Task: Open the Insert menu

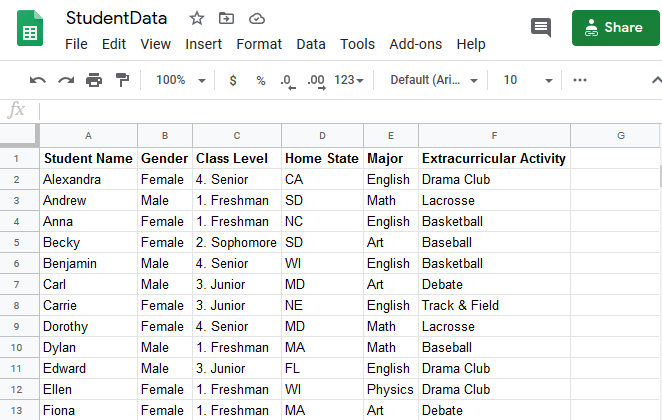Action: (203, 44)
